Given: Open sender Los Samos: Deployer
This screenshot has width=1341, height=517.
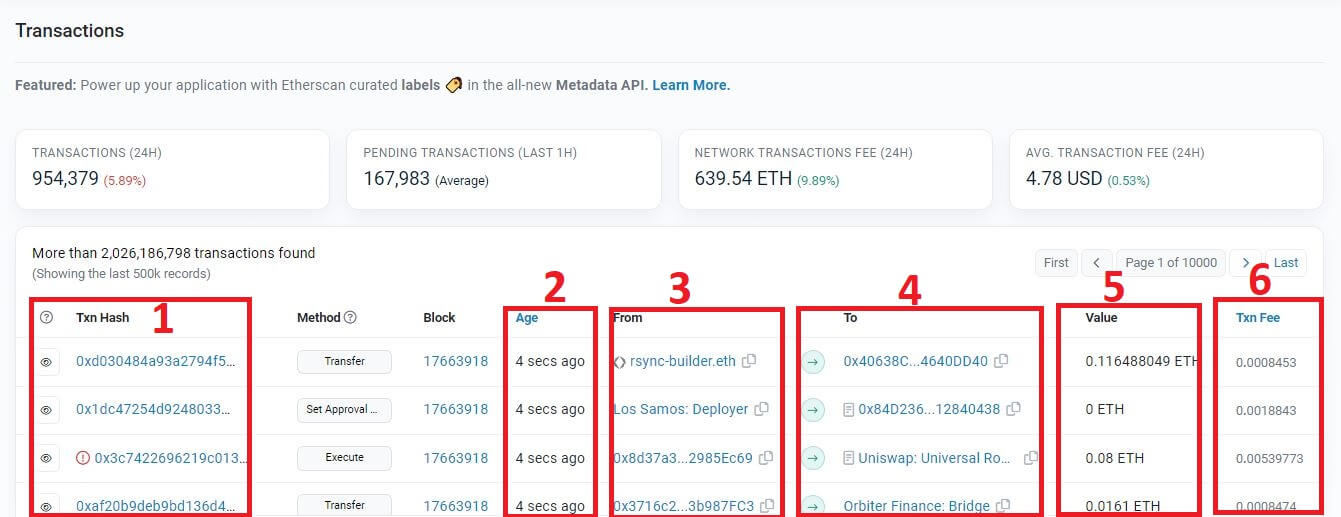Looking at the screenshot, I should pyautogui.click(x=681, y=409).
